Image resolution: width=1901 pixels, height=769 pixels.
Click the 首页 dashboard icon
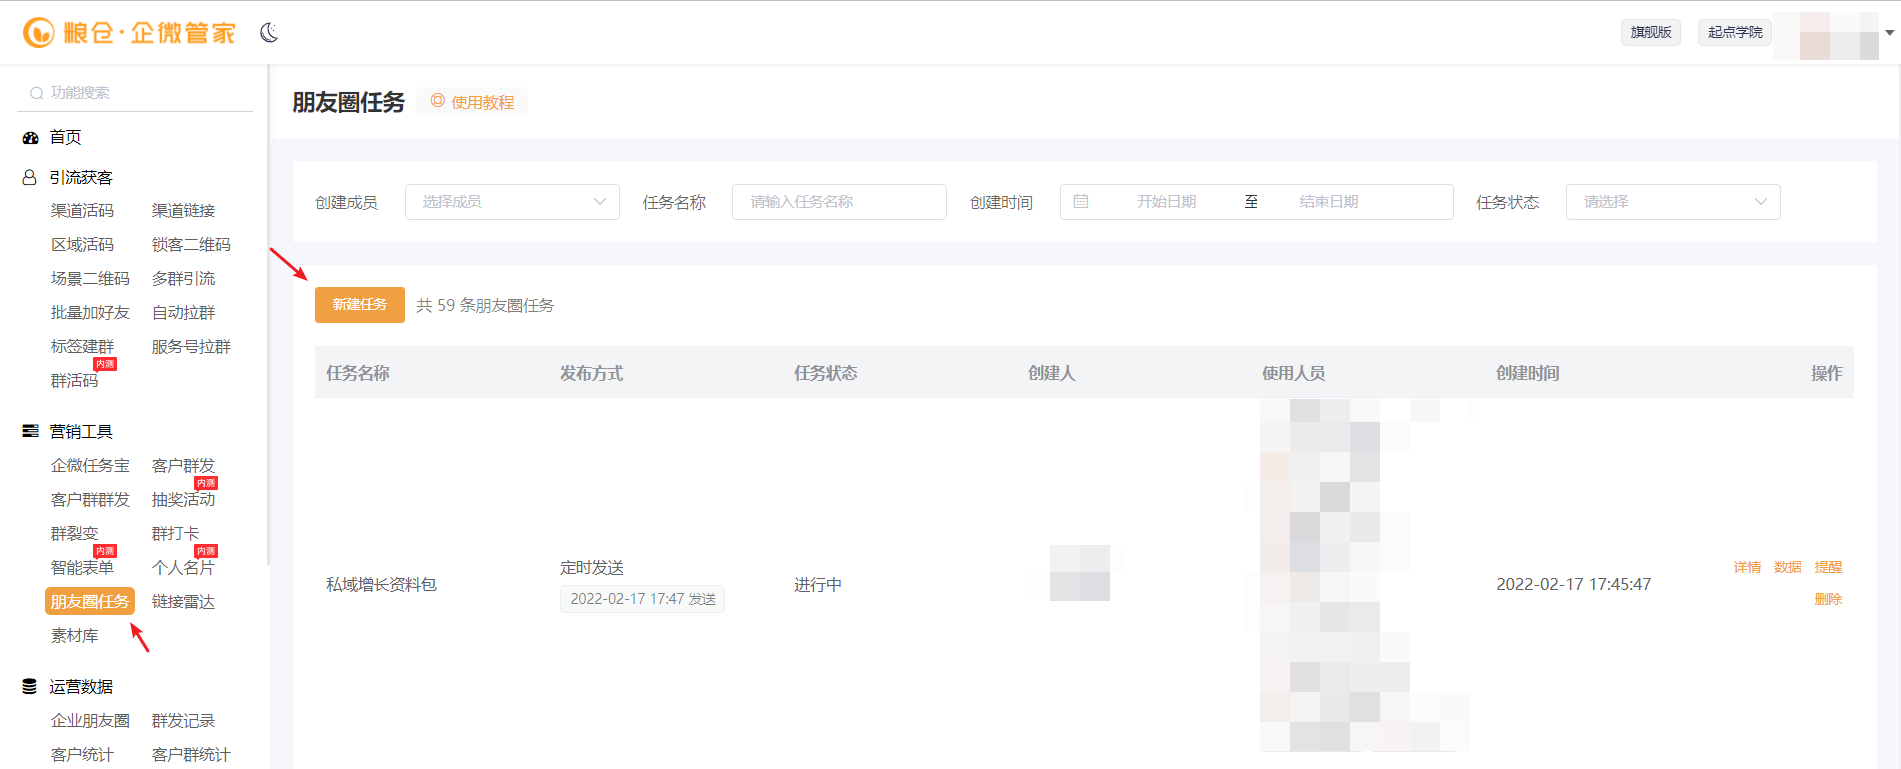click(x=30, y=138)
